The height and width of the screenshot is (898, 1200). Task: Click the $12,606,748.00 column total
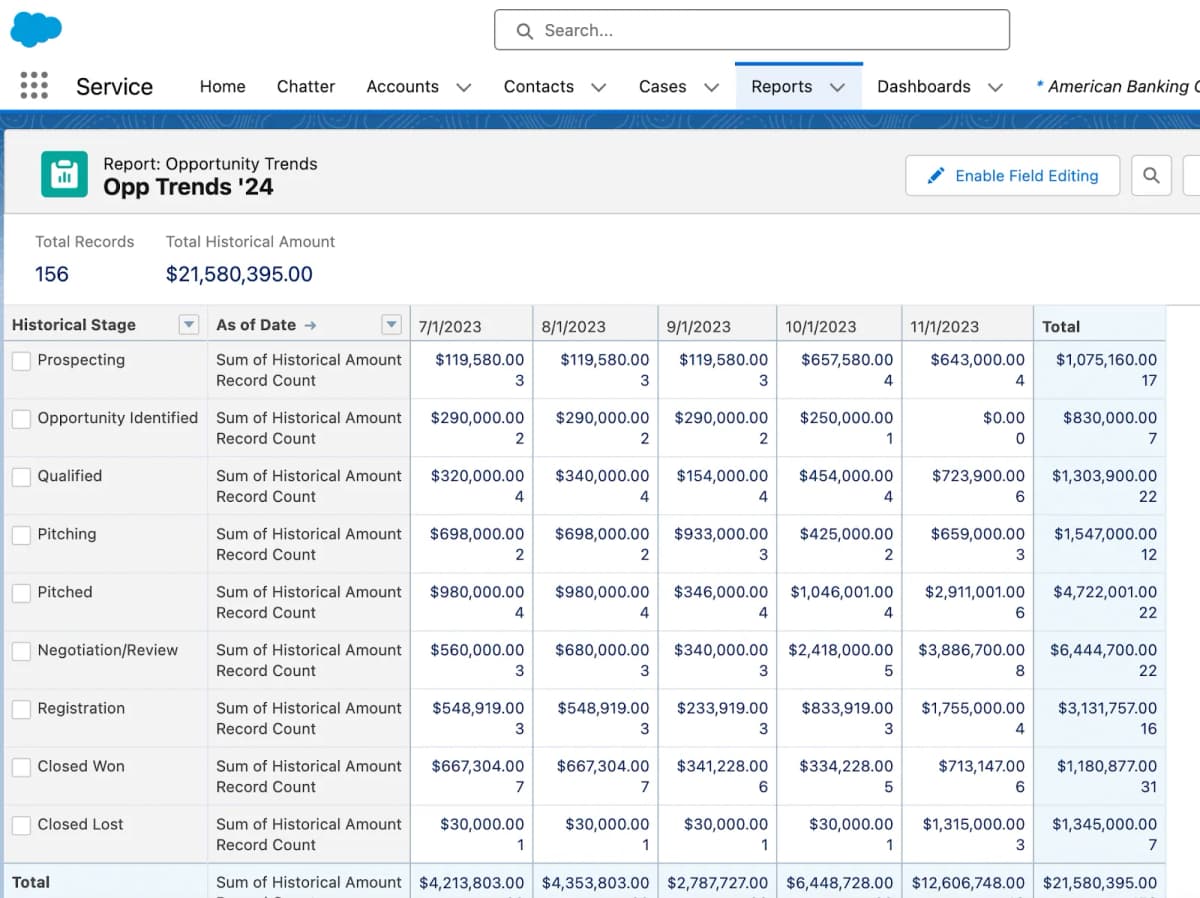point(969,882)
